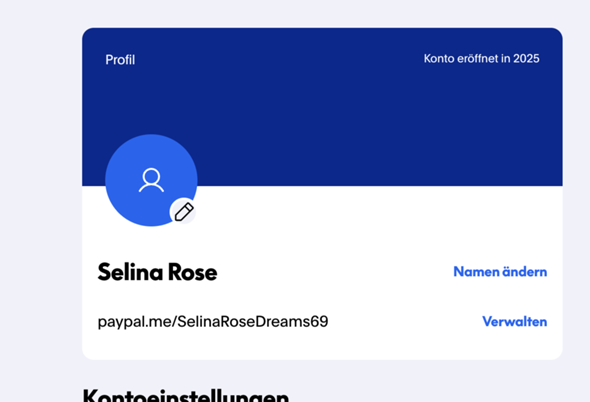Click the word Selina in the name
Screen dimensions: 590x402
coord(130,272)
